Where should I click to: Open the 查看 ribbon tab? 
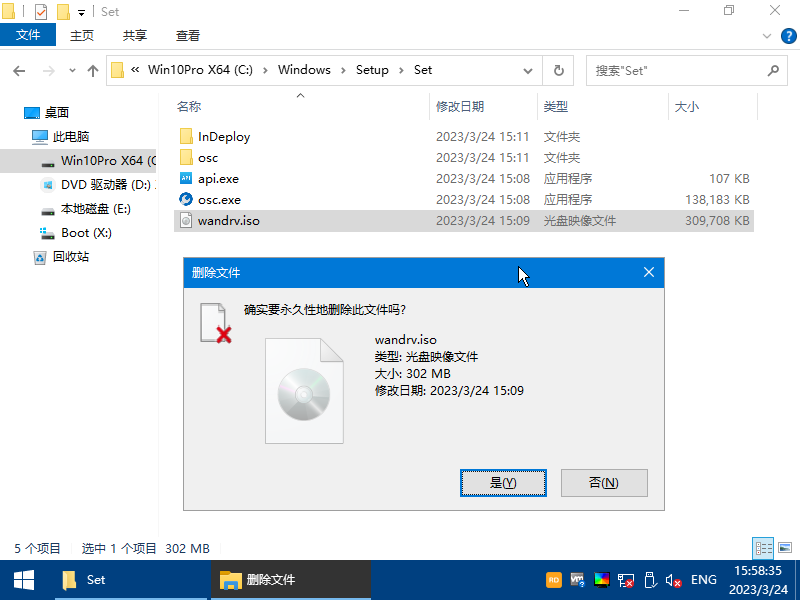click(187, 35)
